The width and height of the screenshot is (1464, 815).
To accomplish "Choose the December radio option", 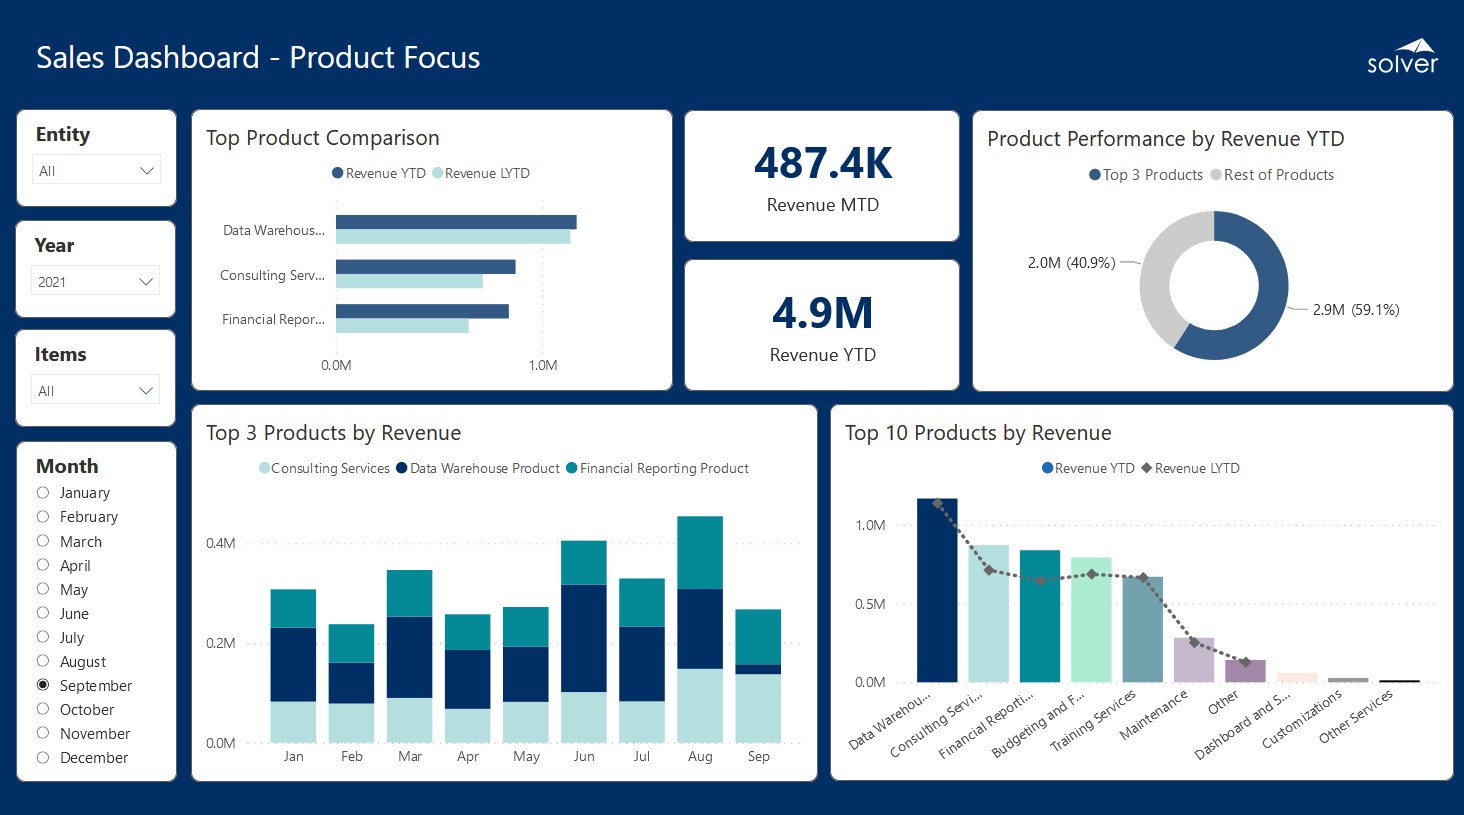I will click(43, 757).
